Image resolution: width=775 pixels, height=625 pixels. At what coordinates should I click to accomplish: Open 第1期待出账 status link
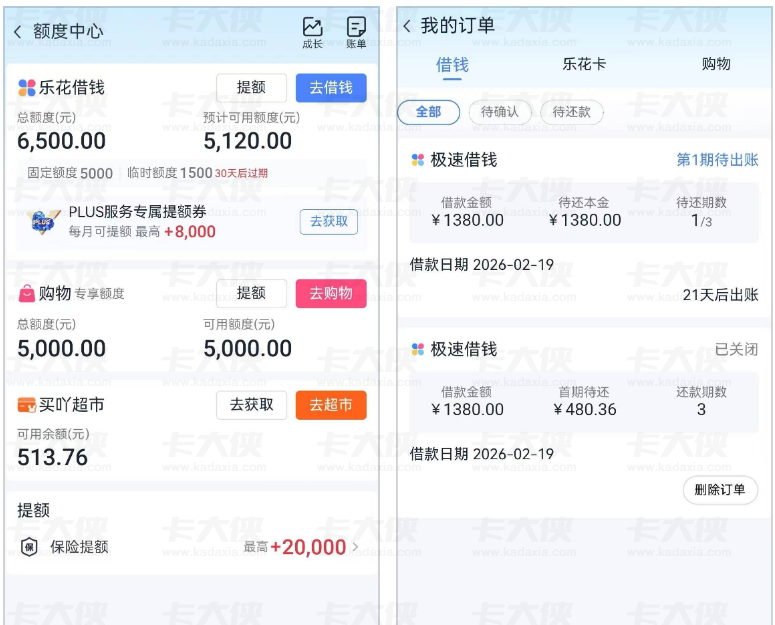pos(717,160)
